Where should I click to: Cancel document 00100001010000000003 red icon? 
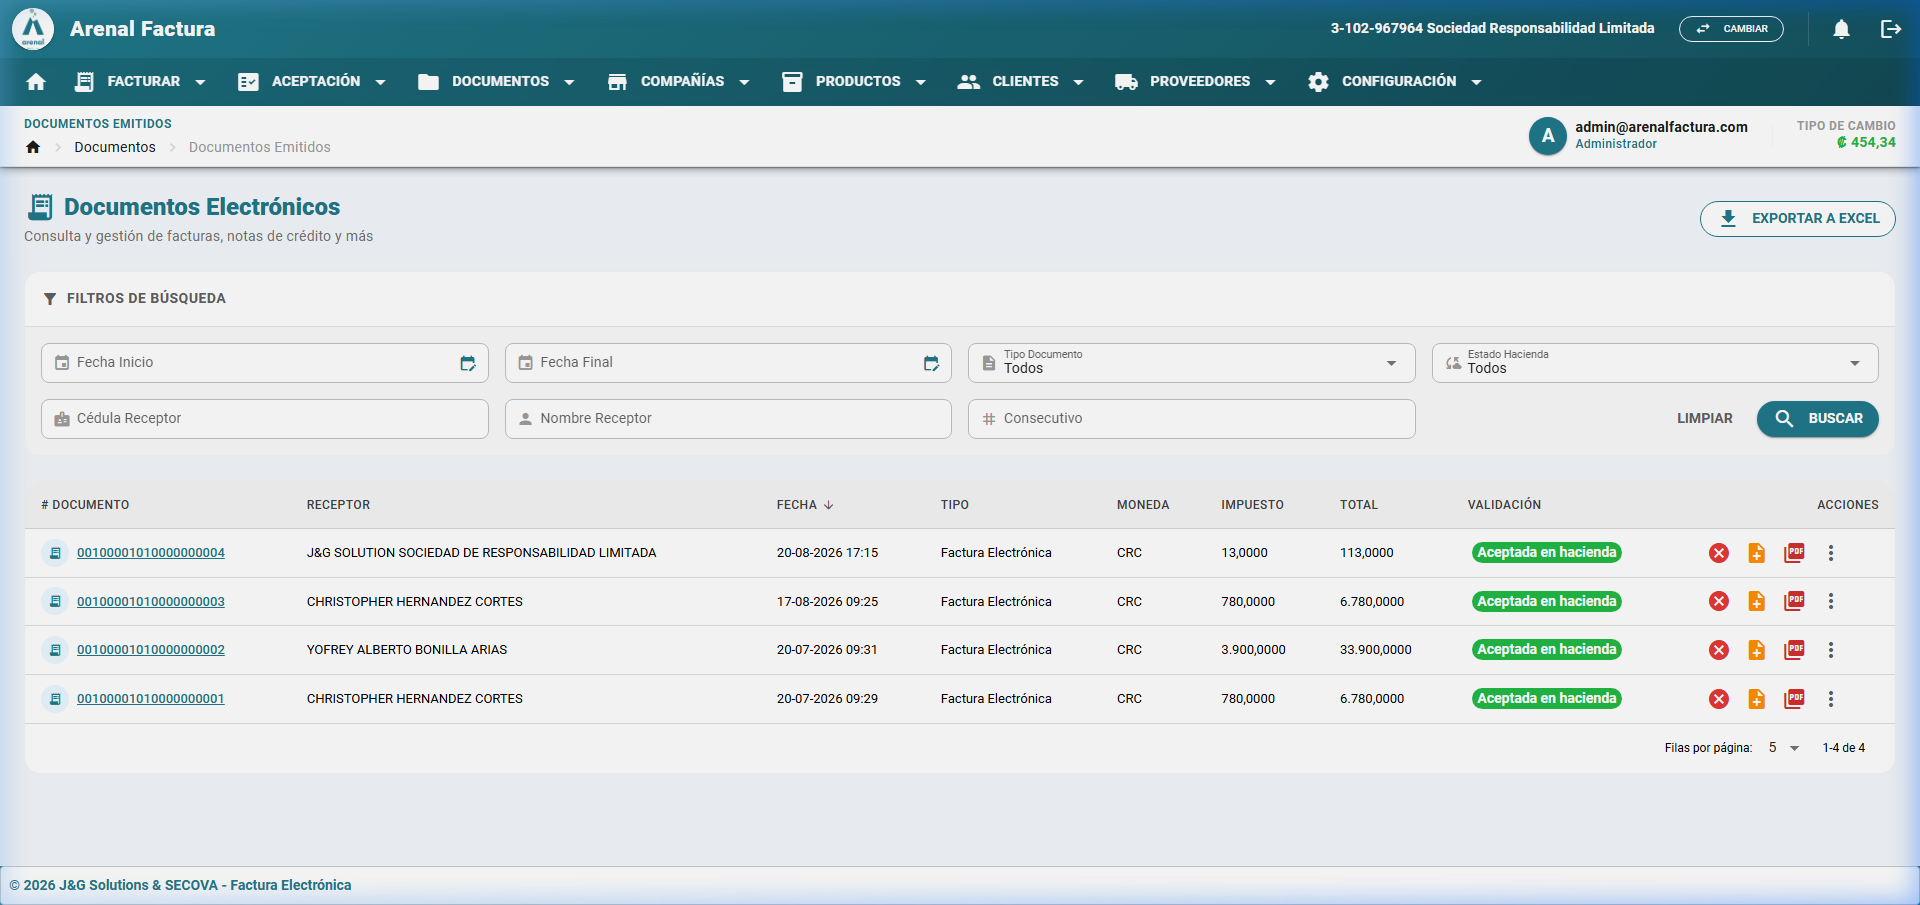click(1718, 601)
